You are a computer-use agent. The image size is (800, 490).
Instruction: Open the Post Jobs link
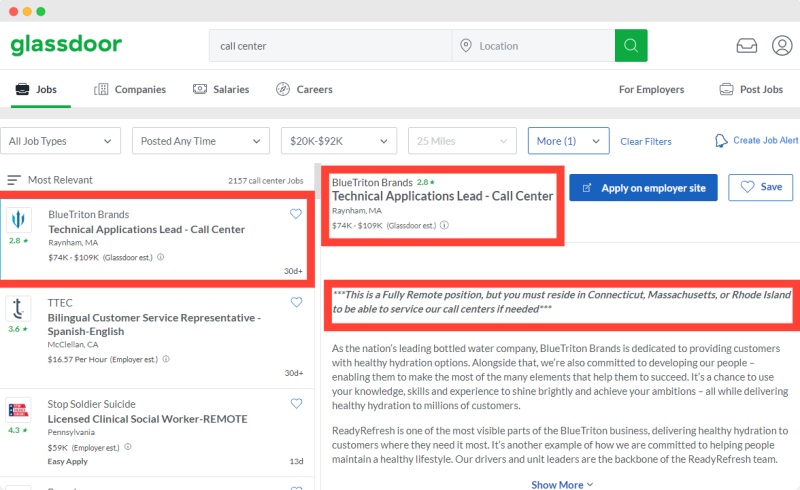(x=751, y=89)
